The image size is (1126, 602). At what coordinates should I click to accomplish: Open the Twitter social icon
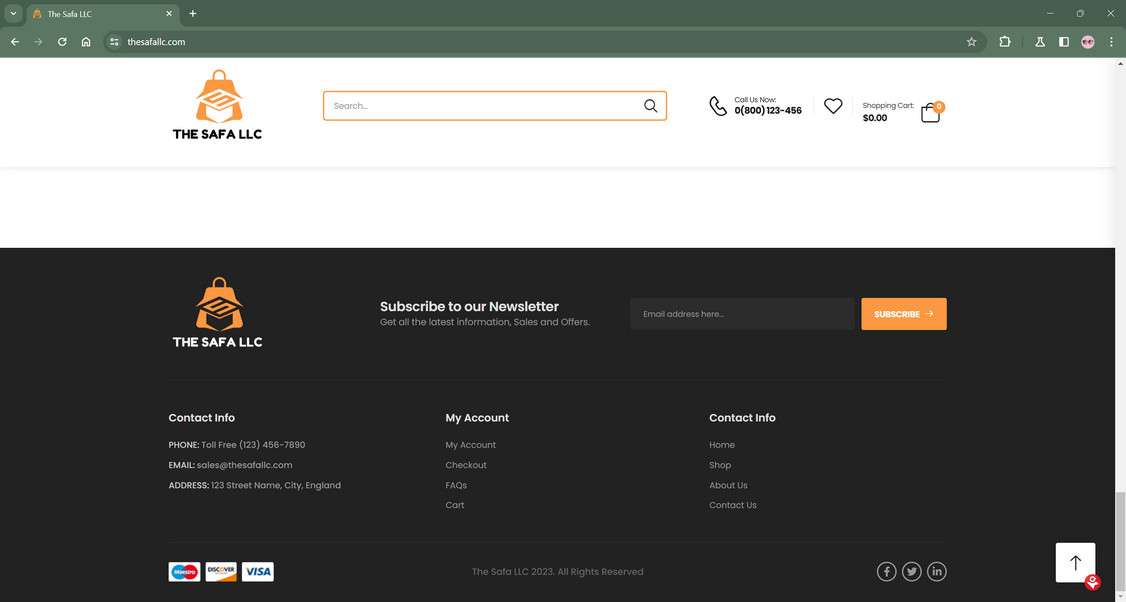[x=912, y=572]
